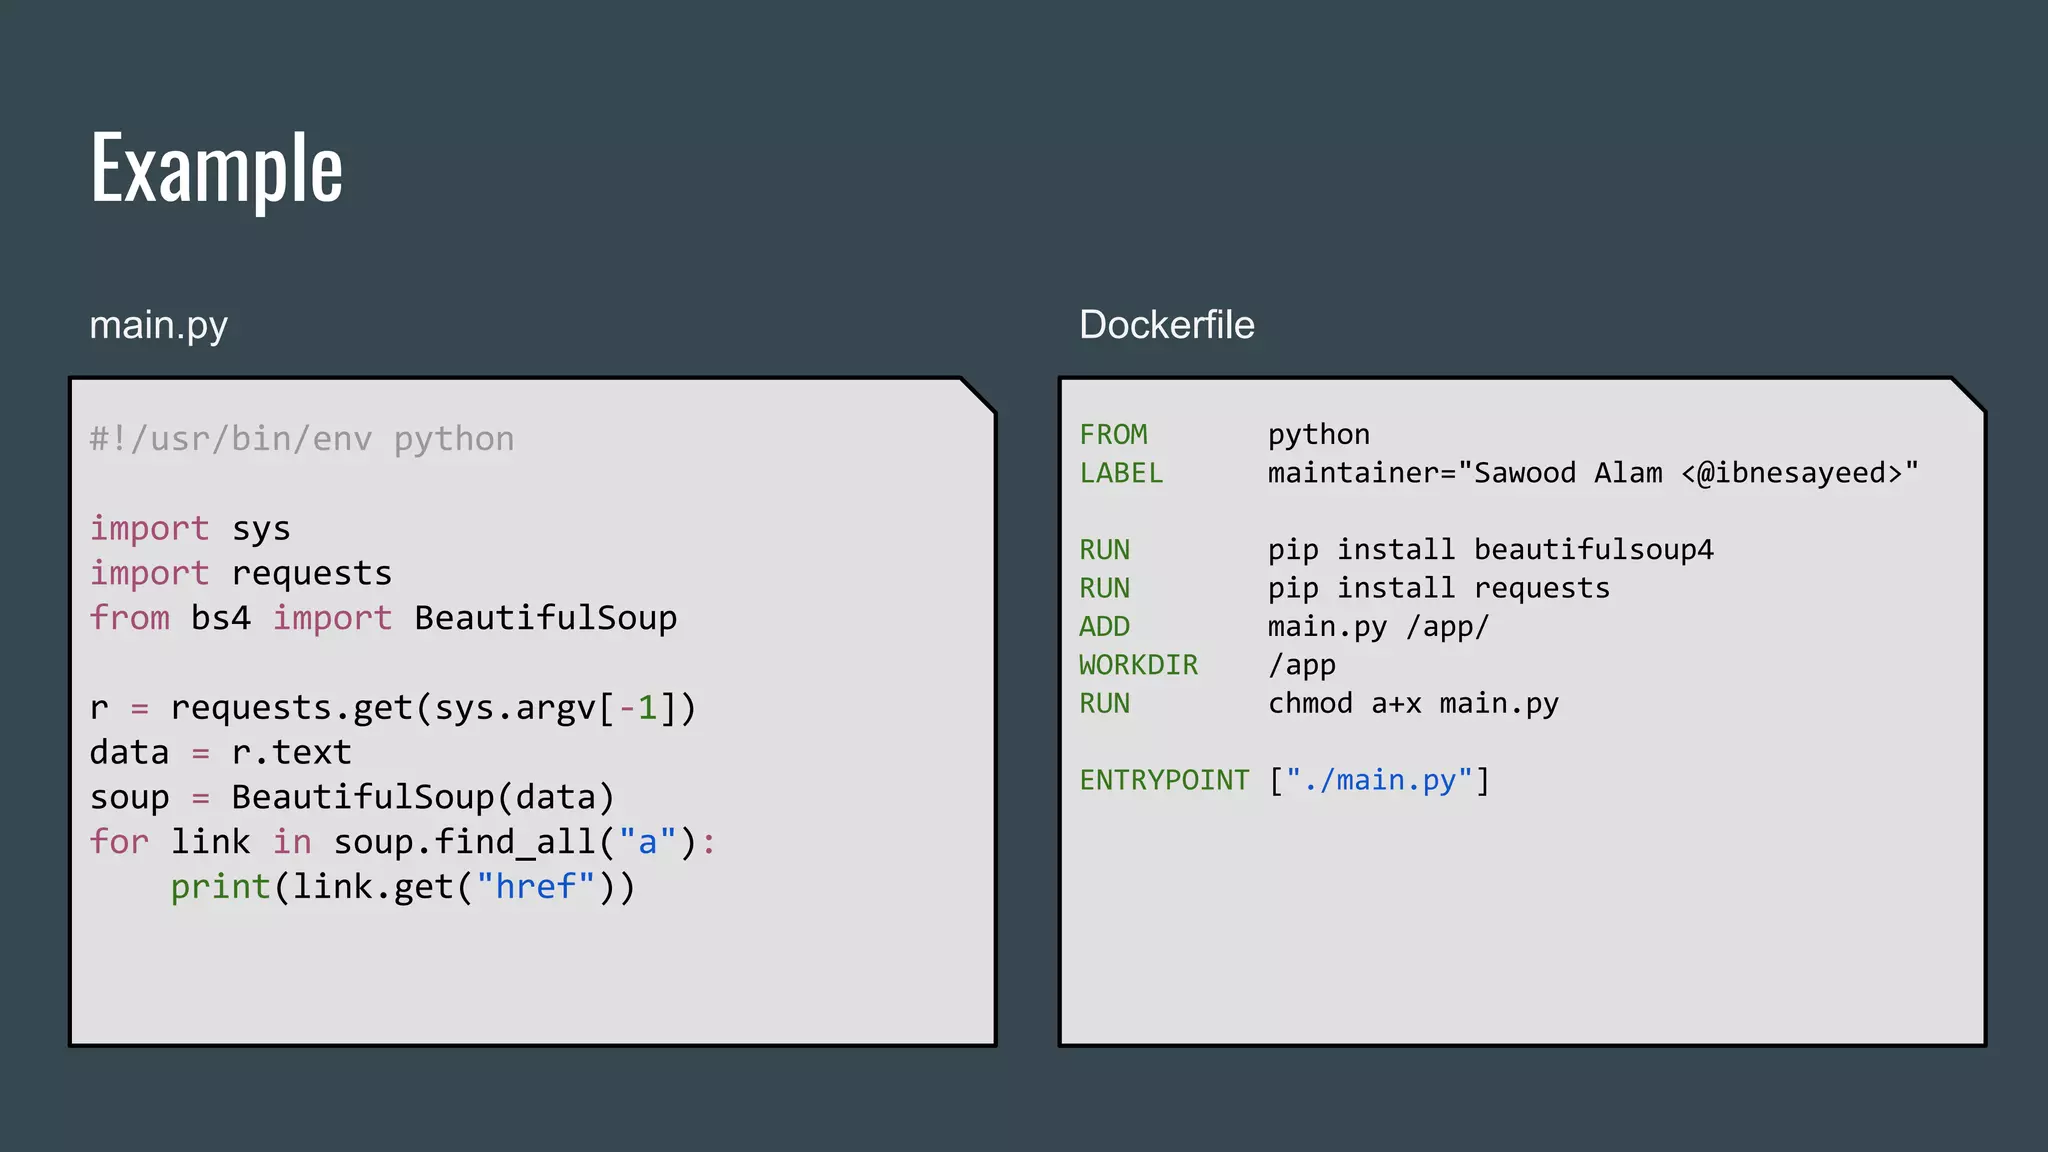
Task: Click the maintainer="Sawood Alam" value
Action: coord(1594,472)
